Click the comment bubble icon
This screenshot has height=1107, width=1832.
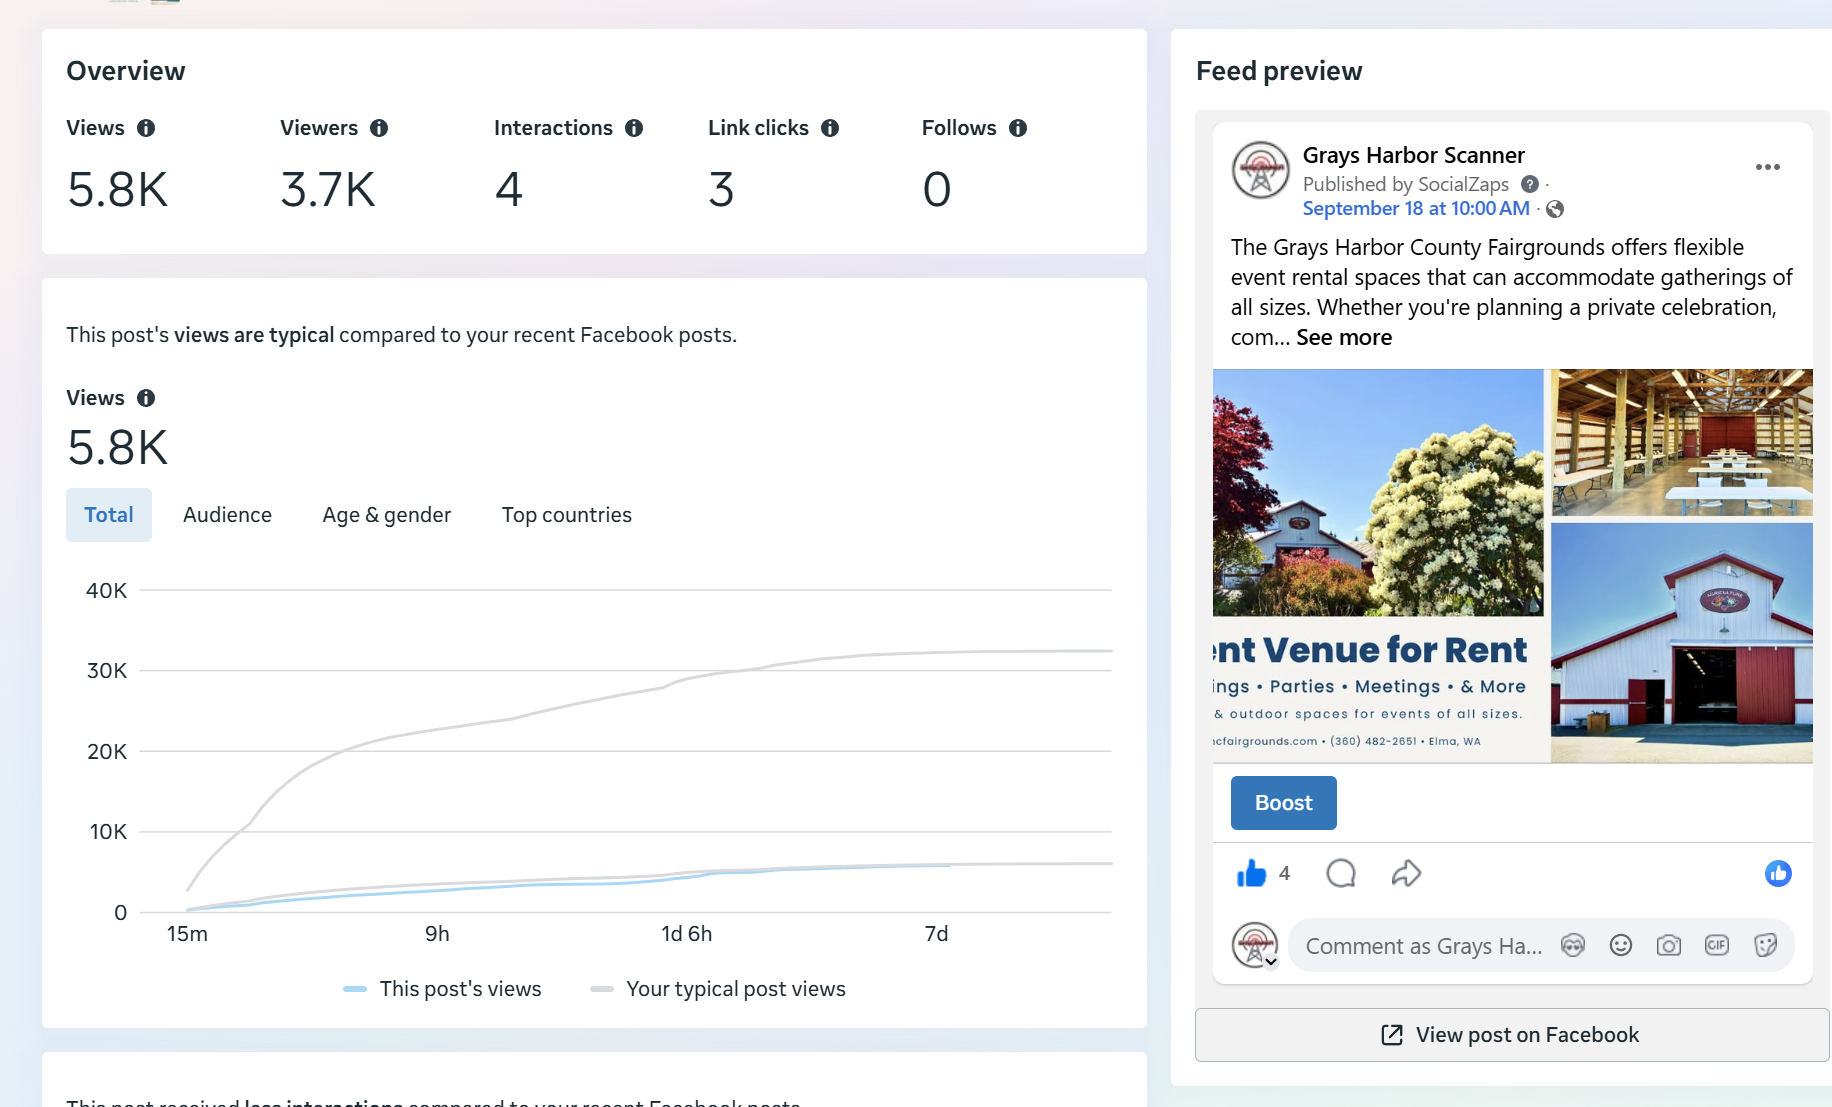[1341, 874]
